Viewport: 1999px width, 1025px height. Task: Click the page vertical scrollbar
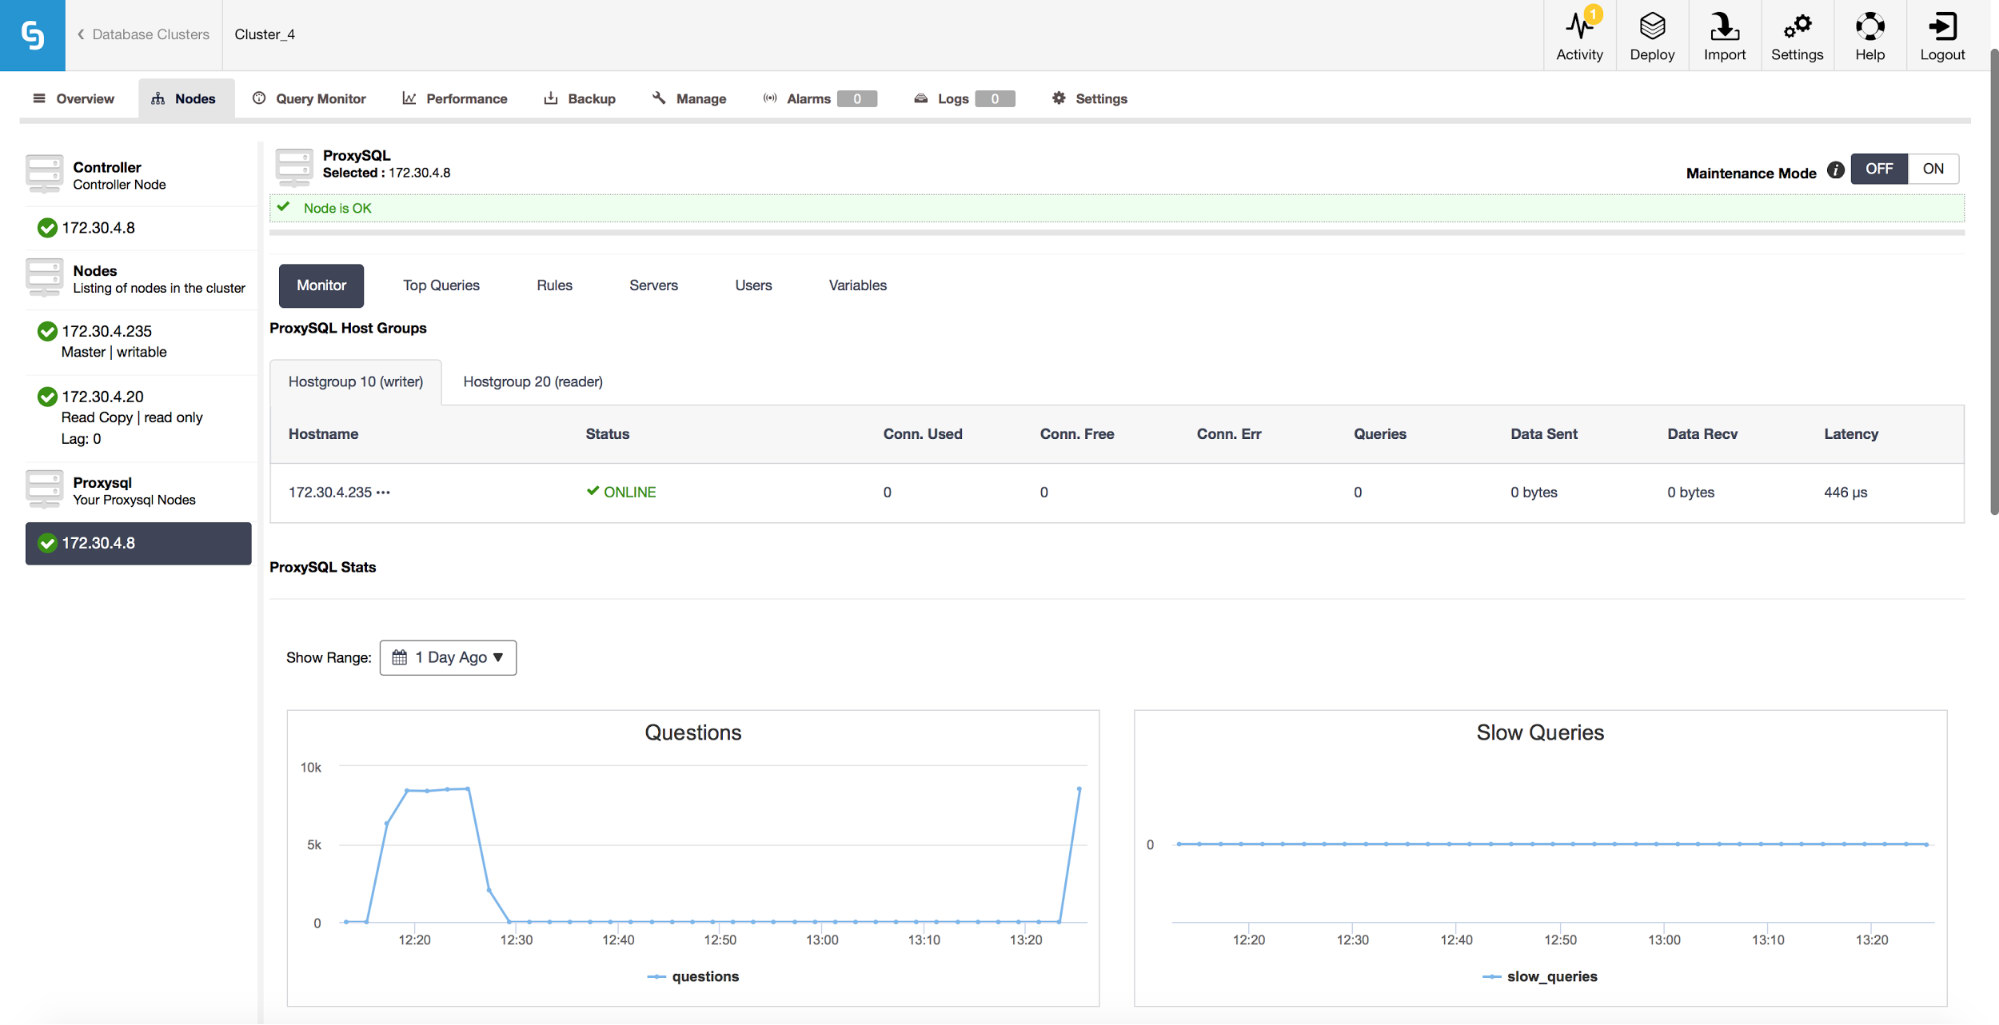(1993, 280)
